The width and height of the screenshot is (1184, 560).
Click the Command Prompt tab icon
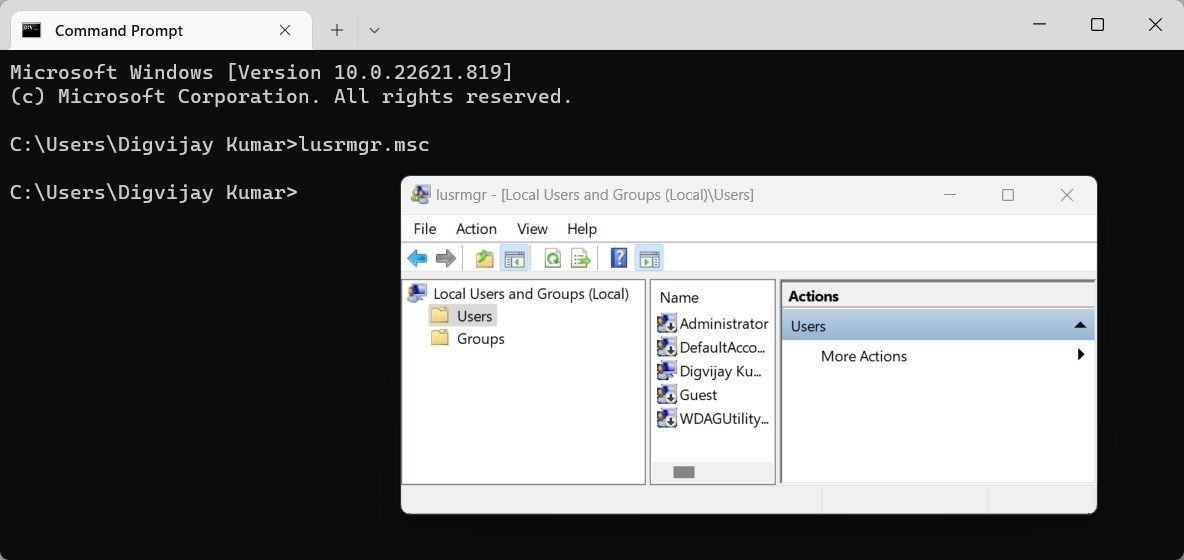coord(31,30)
